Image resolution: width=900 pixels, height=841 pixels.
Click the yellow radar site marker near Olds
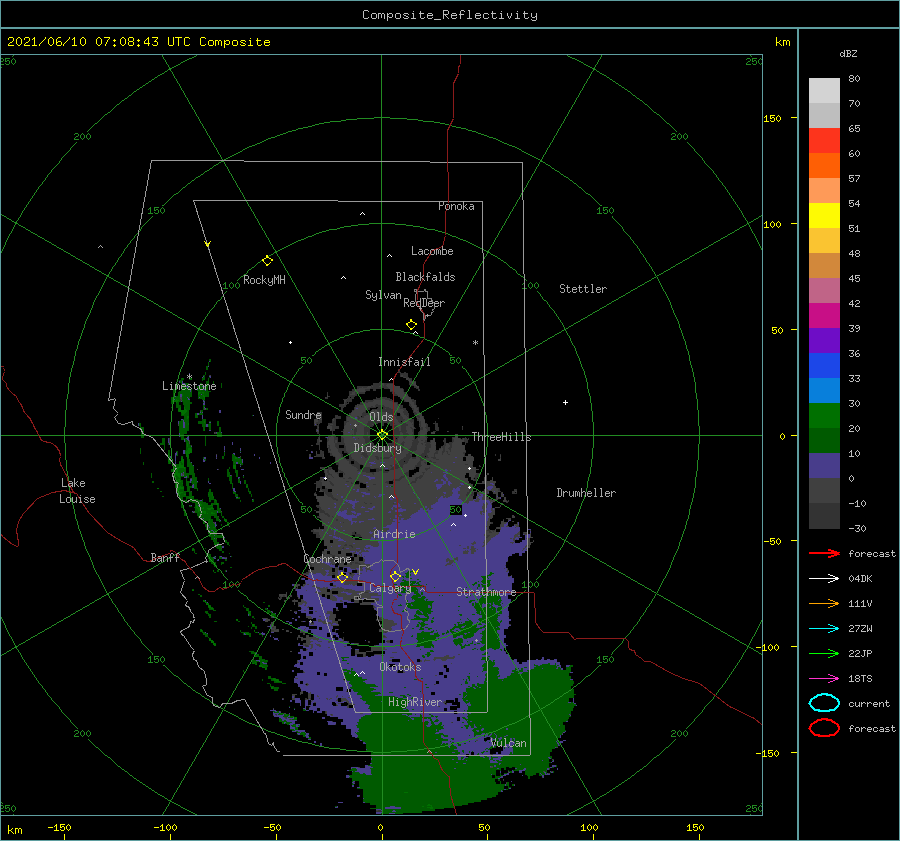pyautogui.click(x=382, y=435)
